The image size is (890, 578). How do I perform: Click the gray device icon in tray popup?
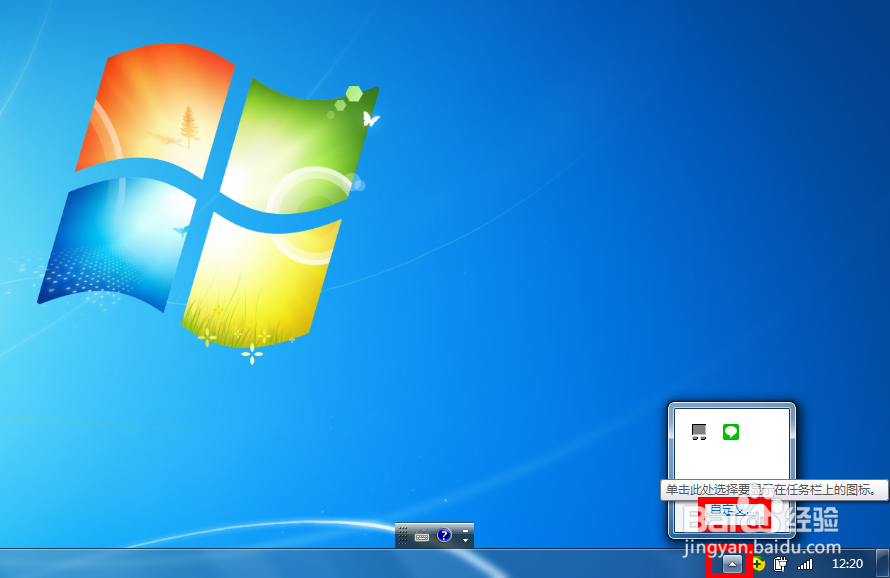click(699, 432)
